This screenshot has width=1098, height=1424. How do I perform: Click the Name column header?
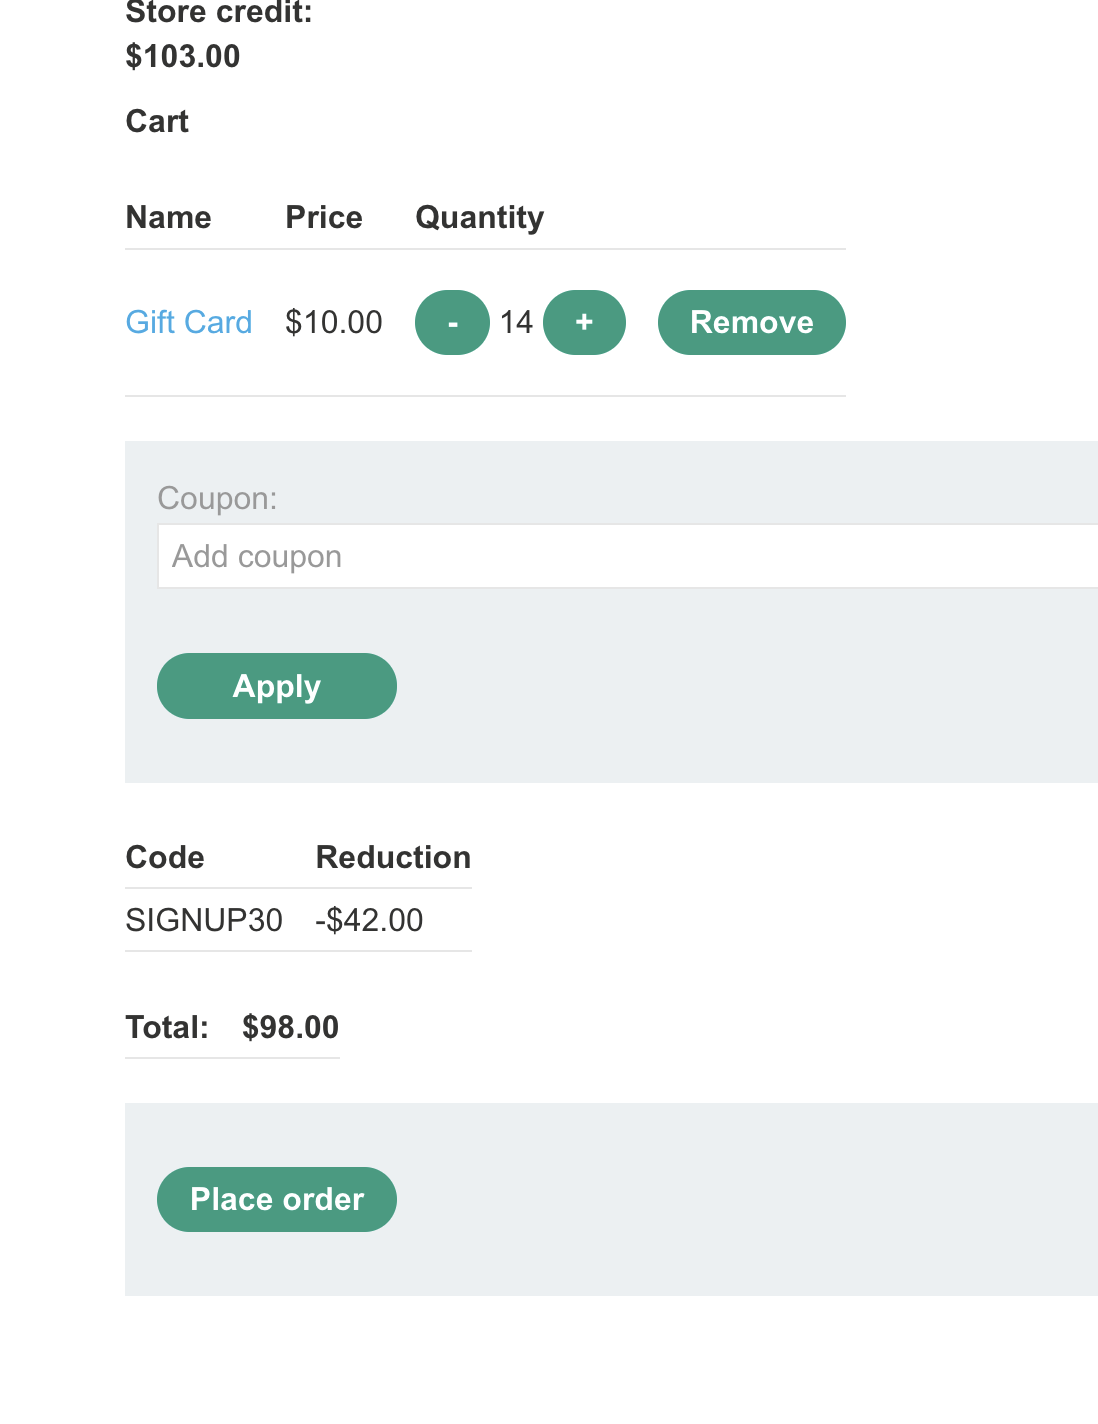tap(168, 217)
